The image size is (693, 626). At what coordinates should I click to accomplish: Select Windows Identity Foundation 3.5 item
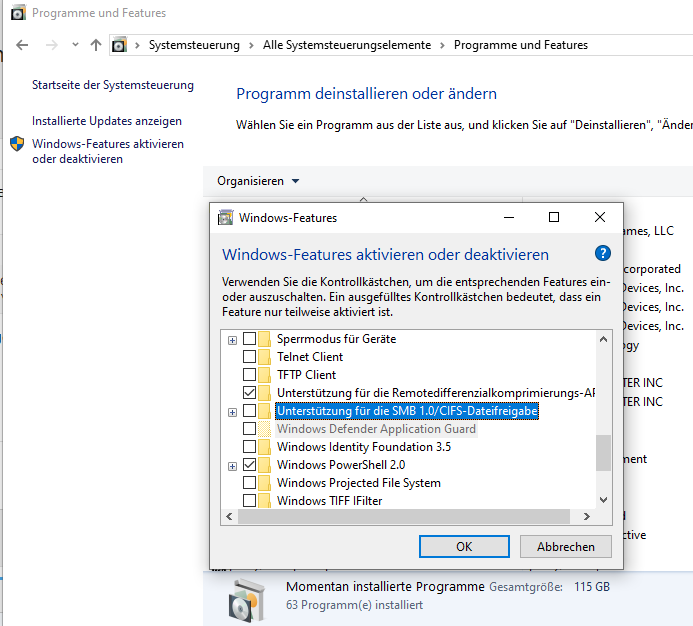(364, 447)
